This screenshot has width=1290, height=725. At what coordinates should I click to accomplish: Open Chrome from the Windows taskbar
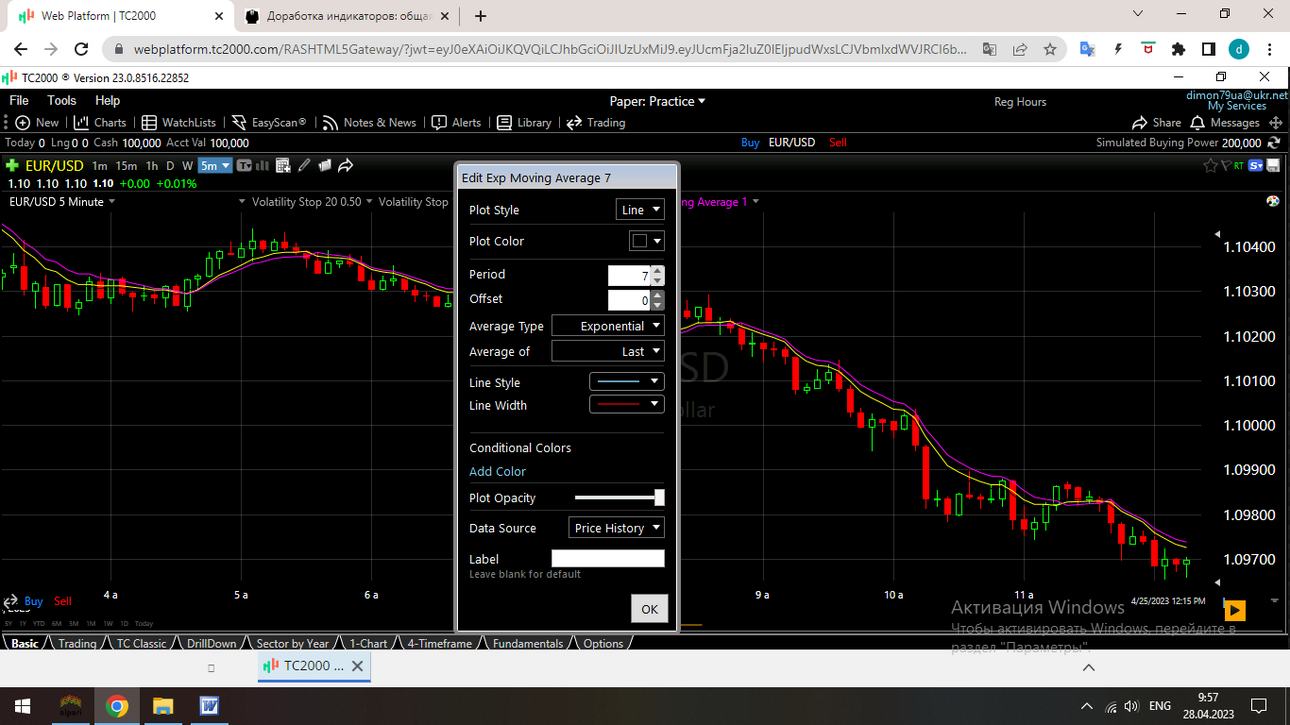point(117,706)
